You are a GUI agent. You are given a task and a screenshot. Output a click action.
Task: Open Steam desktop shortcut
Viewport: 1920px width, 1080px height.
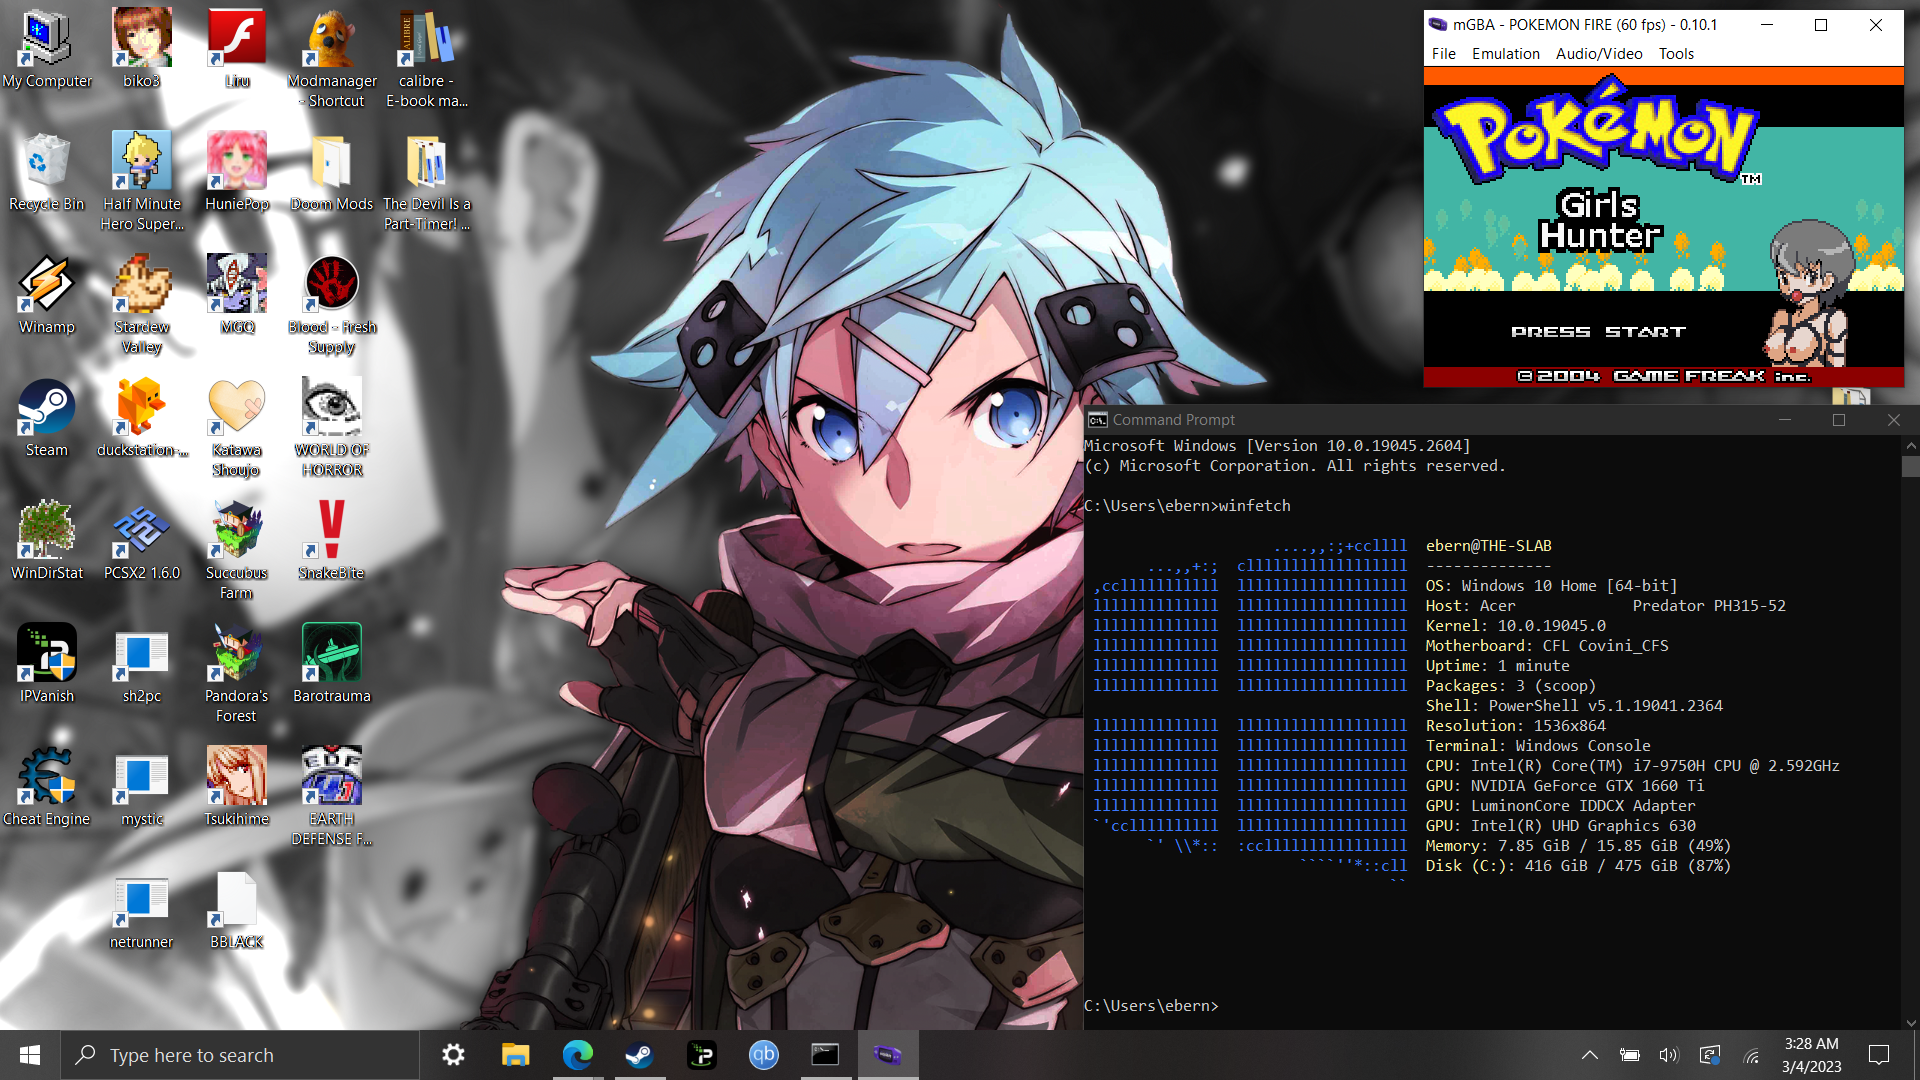click(x=47, y=417)
